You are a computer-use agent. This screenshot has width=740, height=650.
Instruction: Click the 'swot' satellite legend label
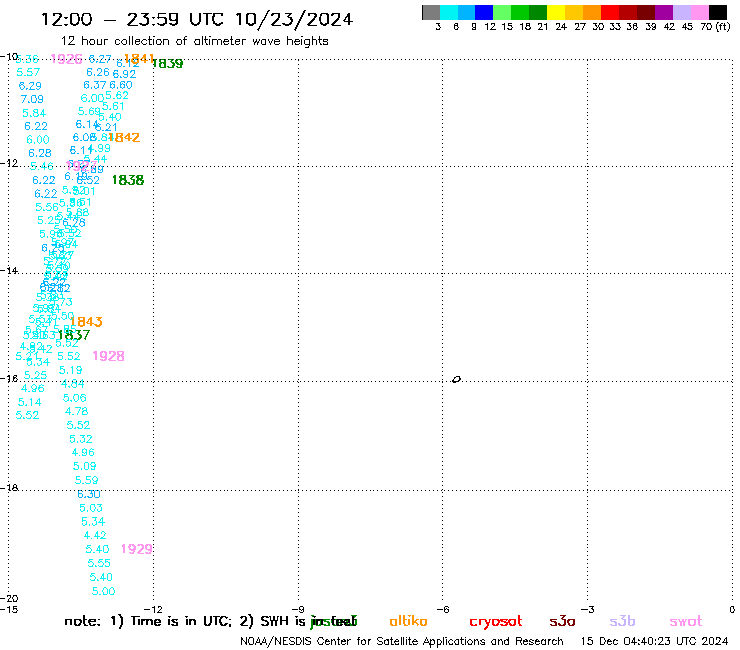(686, 622)
